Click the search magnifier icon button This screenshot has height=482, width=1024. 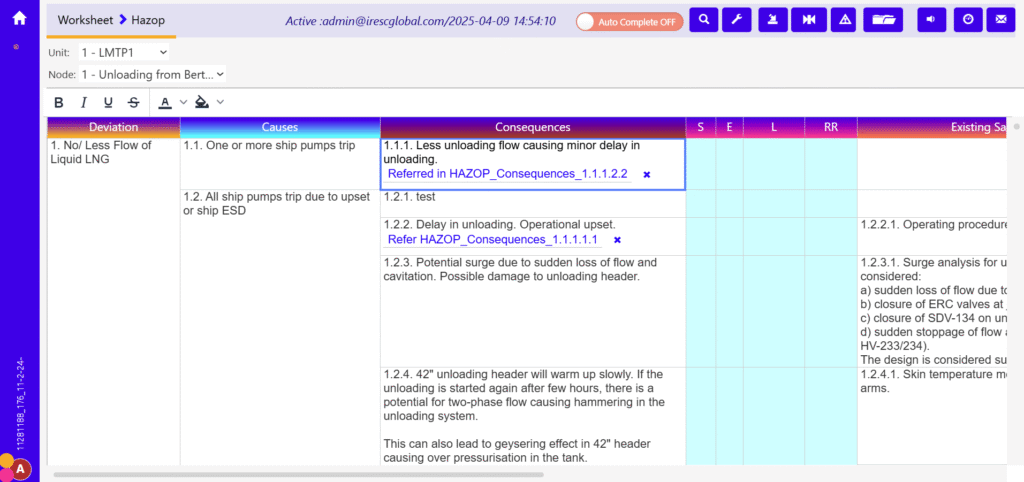tap(704, 20)
